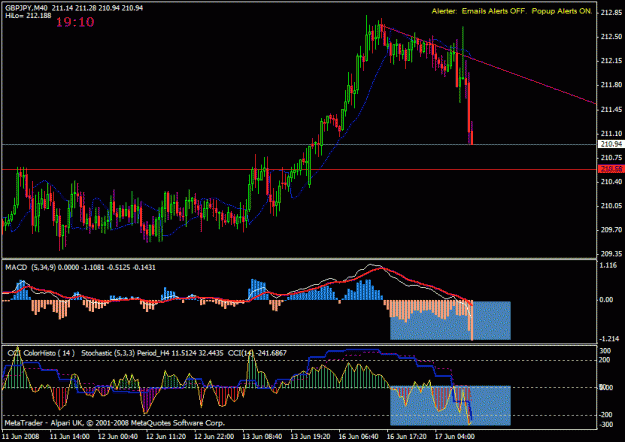Screen dimensions: 625x442
Task: Click the 211.10 price axis label
Action: (x=611, y=134)
